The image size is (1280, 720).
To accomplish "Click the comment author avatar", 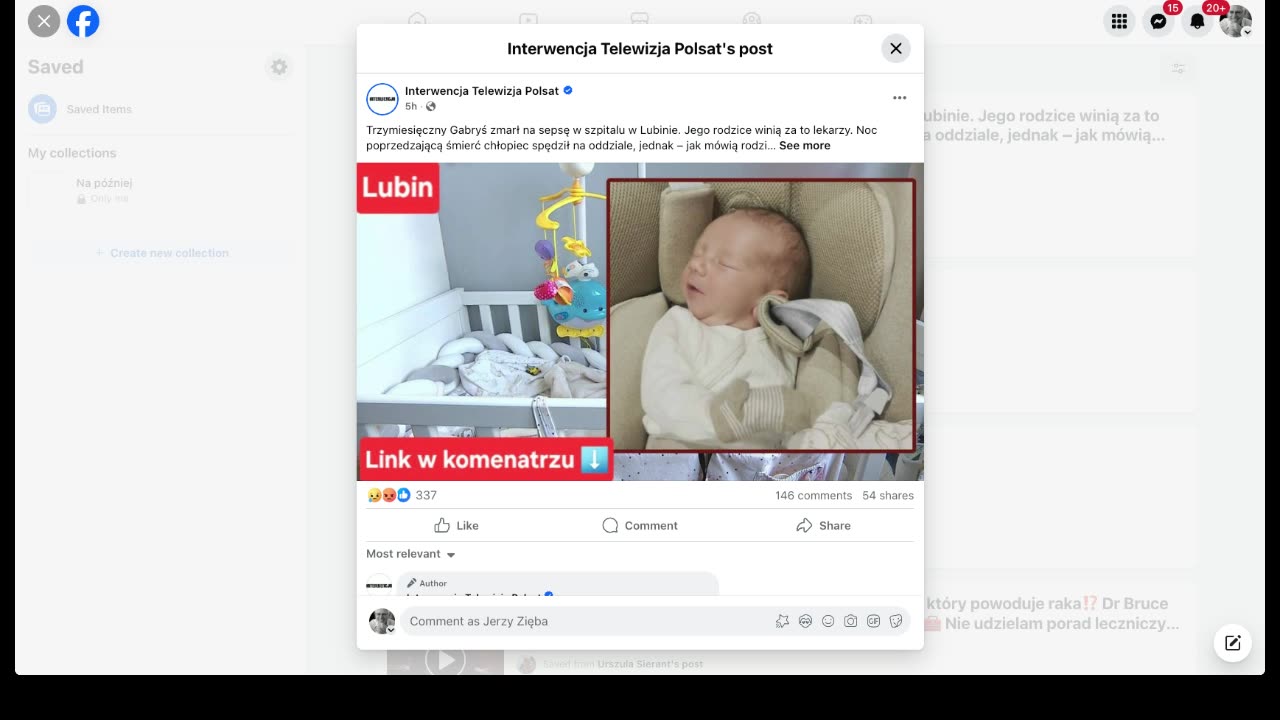I will point(379,586).
